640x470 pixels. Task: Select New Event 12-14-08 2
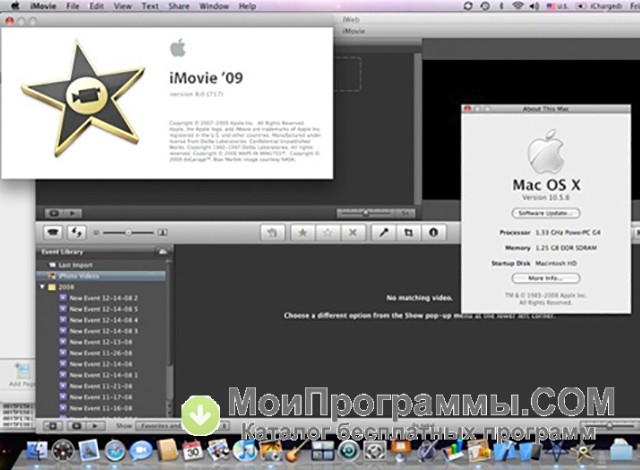pos(102,298)
